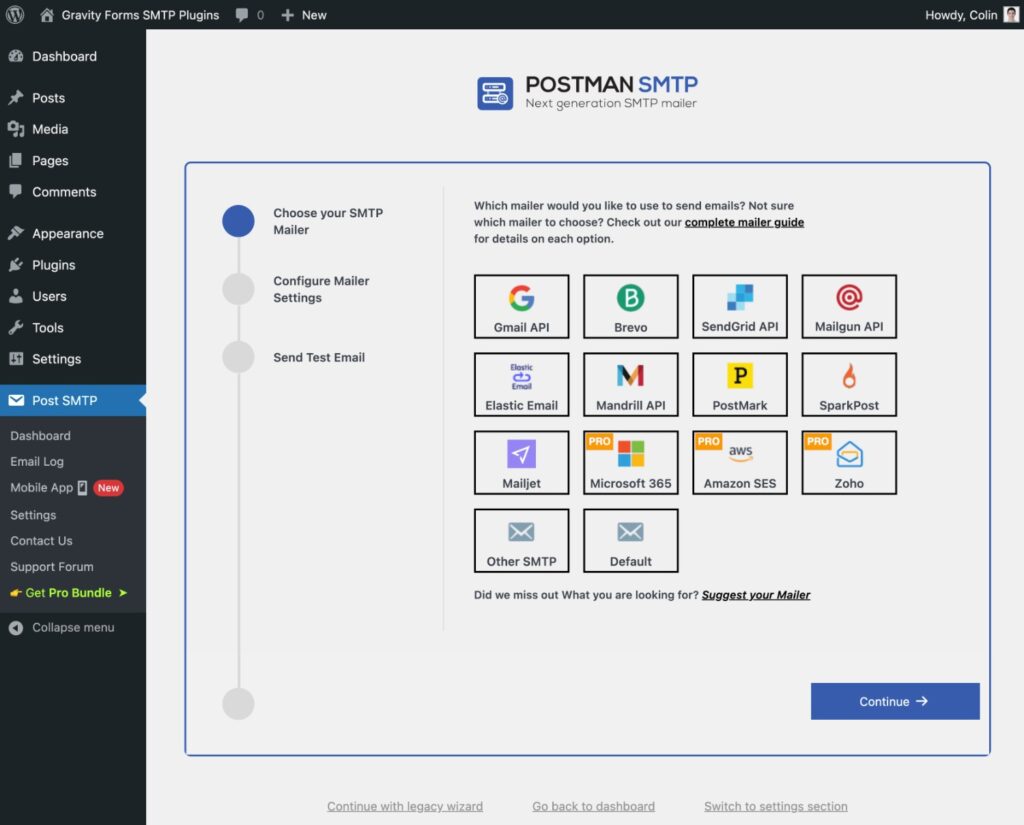Select the Gmail API mailer icon
Viewport: 1024px width, 825px height.
pyautogui.click(x=521, y=307)
